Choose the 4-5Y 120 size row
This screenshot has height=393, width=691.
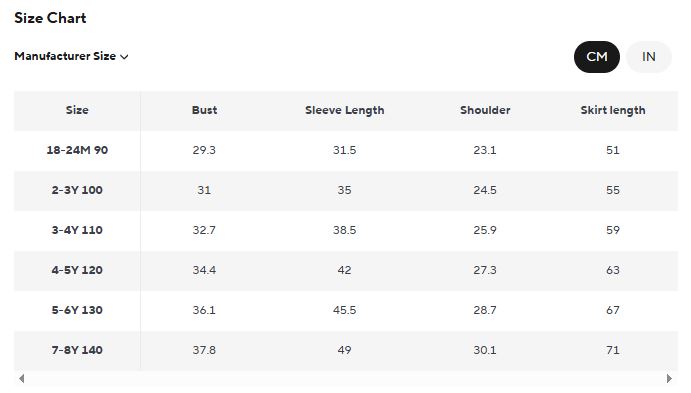click(346, 271)
